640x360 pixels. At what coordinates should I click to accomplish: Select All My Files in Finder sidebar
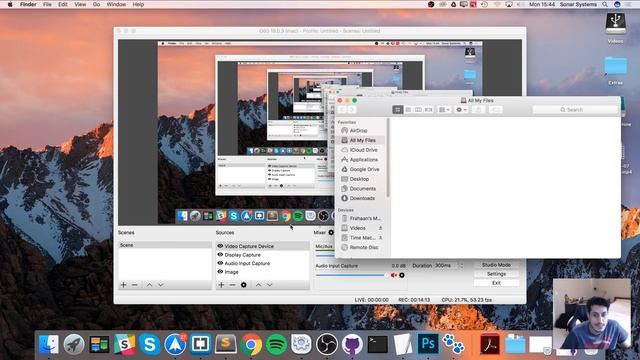point(361,140)
